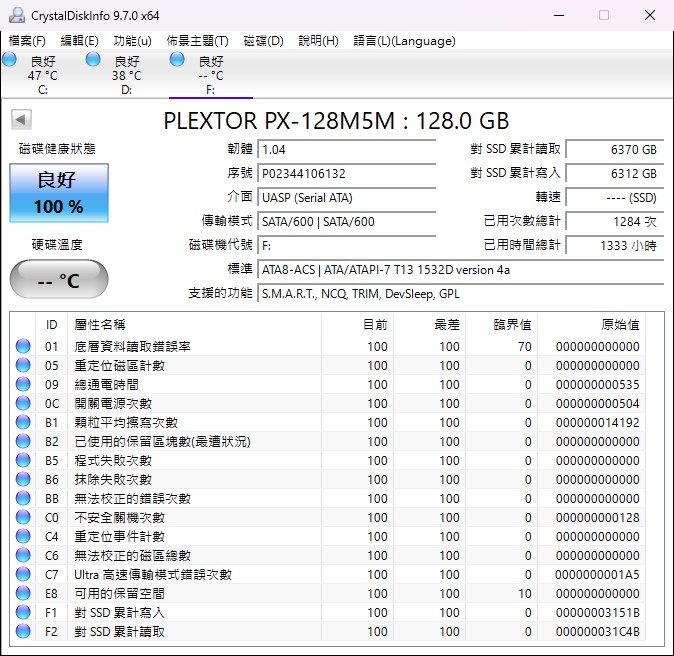Click status orb for attribute C6 row
The height and width of the screenshot is (656, 674).
23,555
